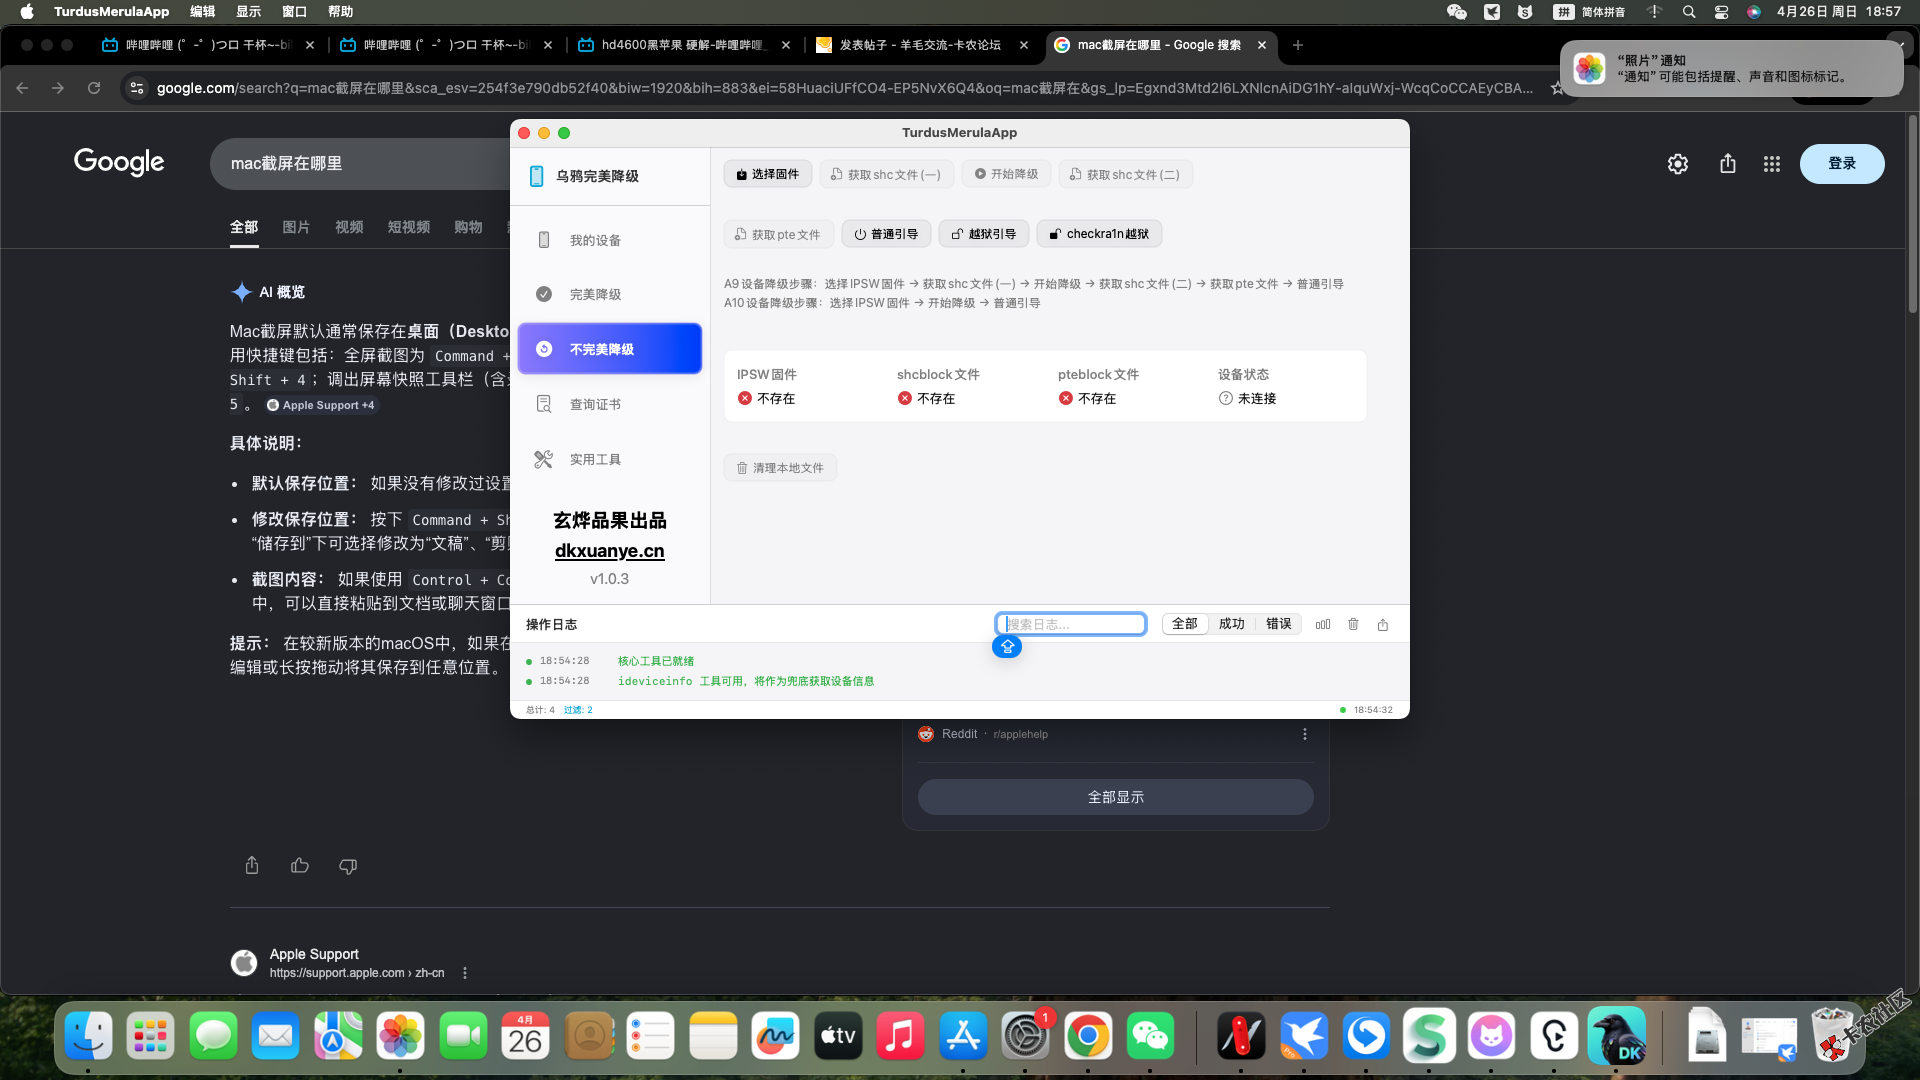Select 完美降级 in the sidebar
This screenshot has width=1920, height=1080.
(x=597, y=294)
